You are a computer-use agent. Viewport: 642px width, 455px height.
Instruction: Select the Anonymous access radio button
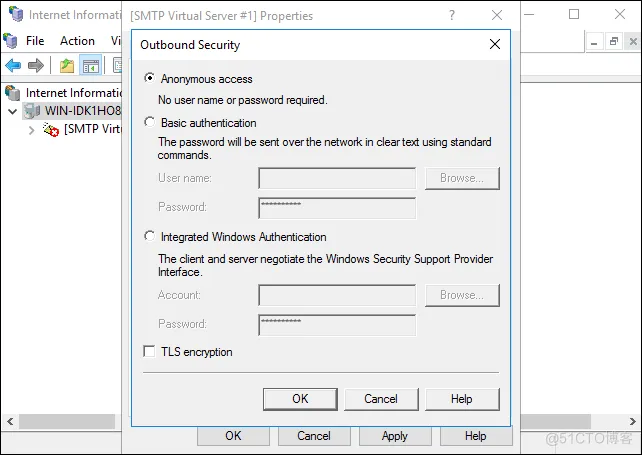[x=150, y=78]
